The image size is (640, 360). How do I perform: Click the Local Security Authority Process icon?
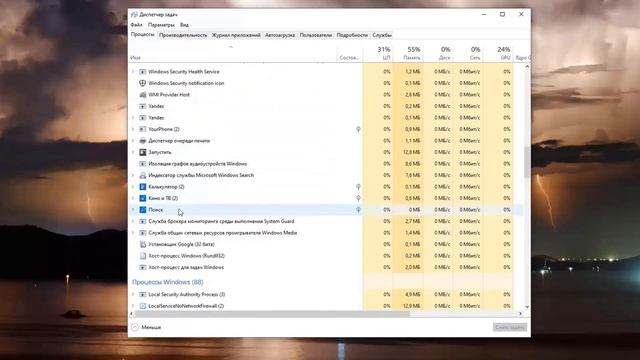coord(142,294)
